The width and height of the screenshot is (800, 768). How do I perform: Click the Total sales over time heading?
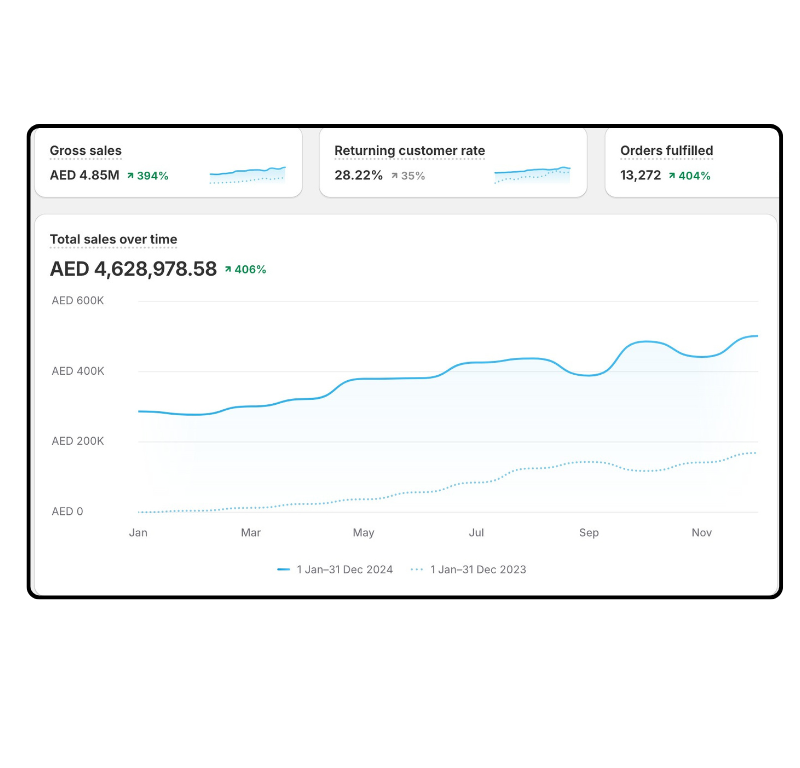(113, 240)
